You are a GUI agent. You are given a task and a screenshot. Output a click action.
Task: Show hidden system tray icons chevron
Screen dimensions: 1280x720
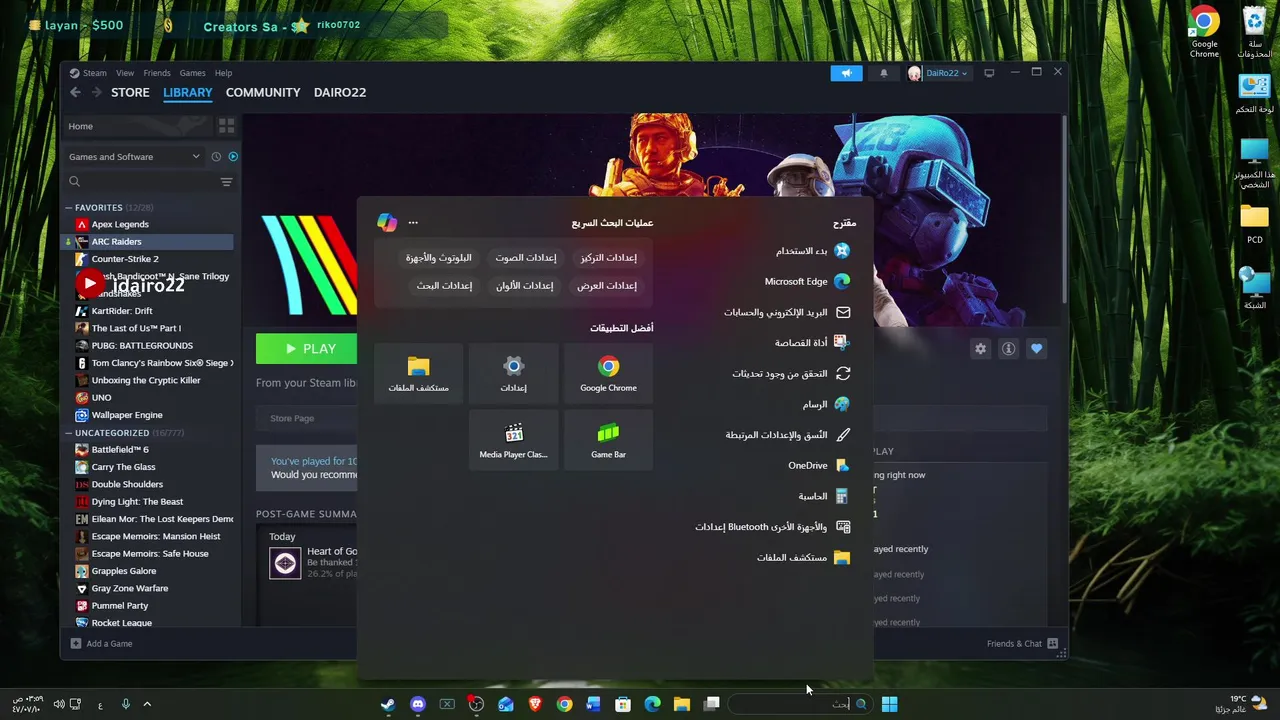point(147,704)
